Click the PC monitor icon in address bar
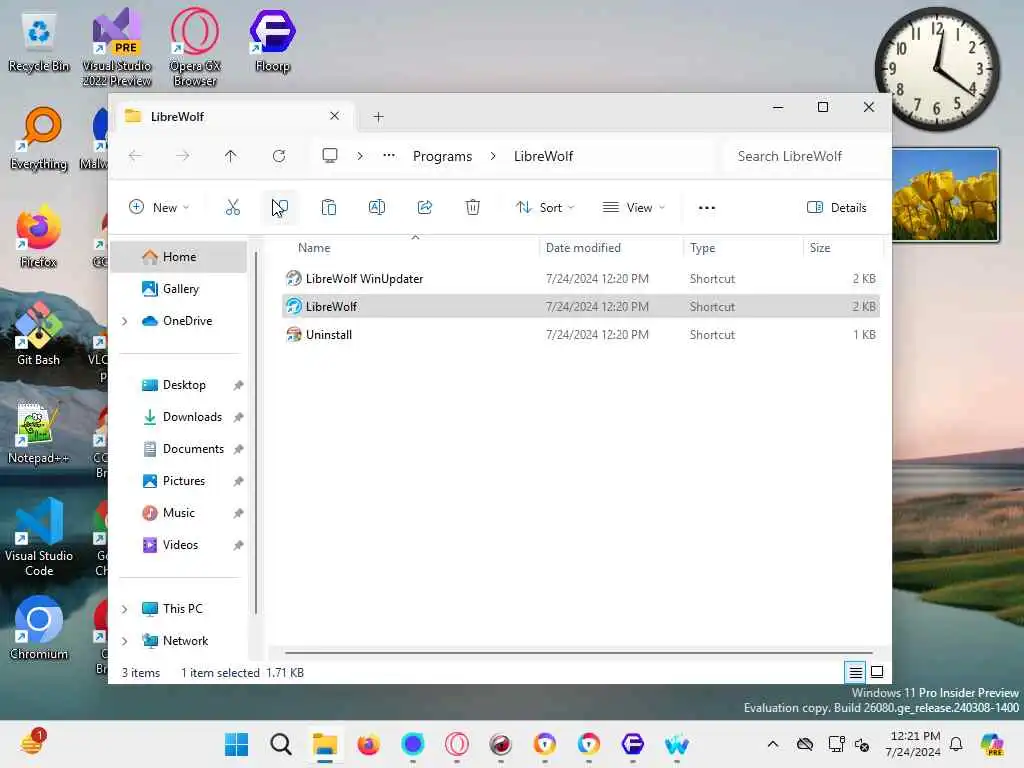This screenshot has width=1024, height=768. click(x=330, y=155)
